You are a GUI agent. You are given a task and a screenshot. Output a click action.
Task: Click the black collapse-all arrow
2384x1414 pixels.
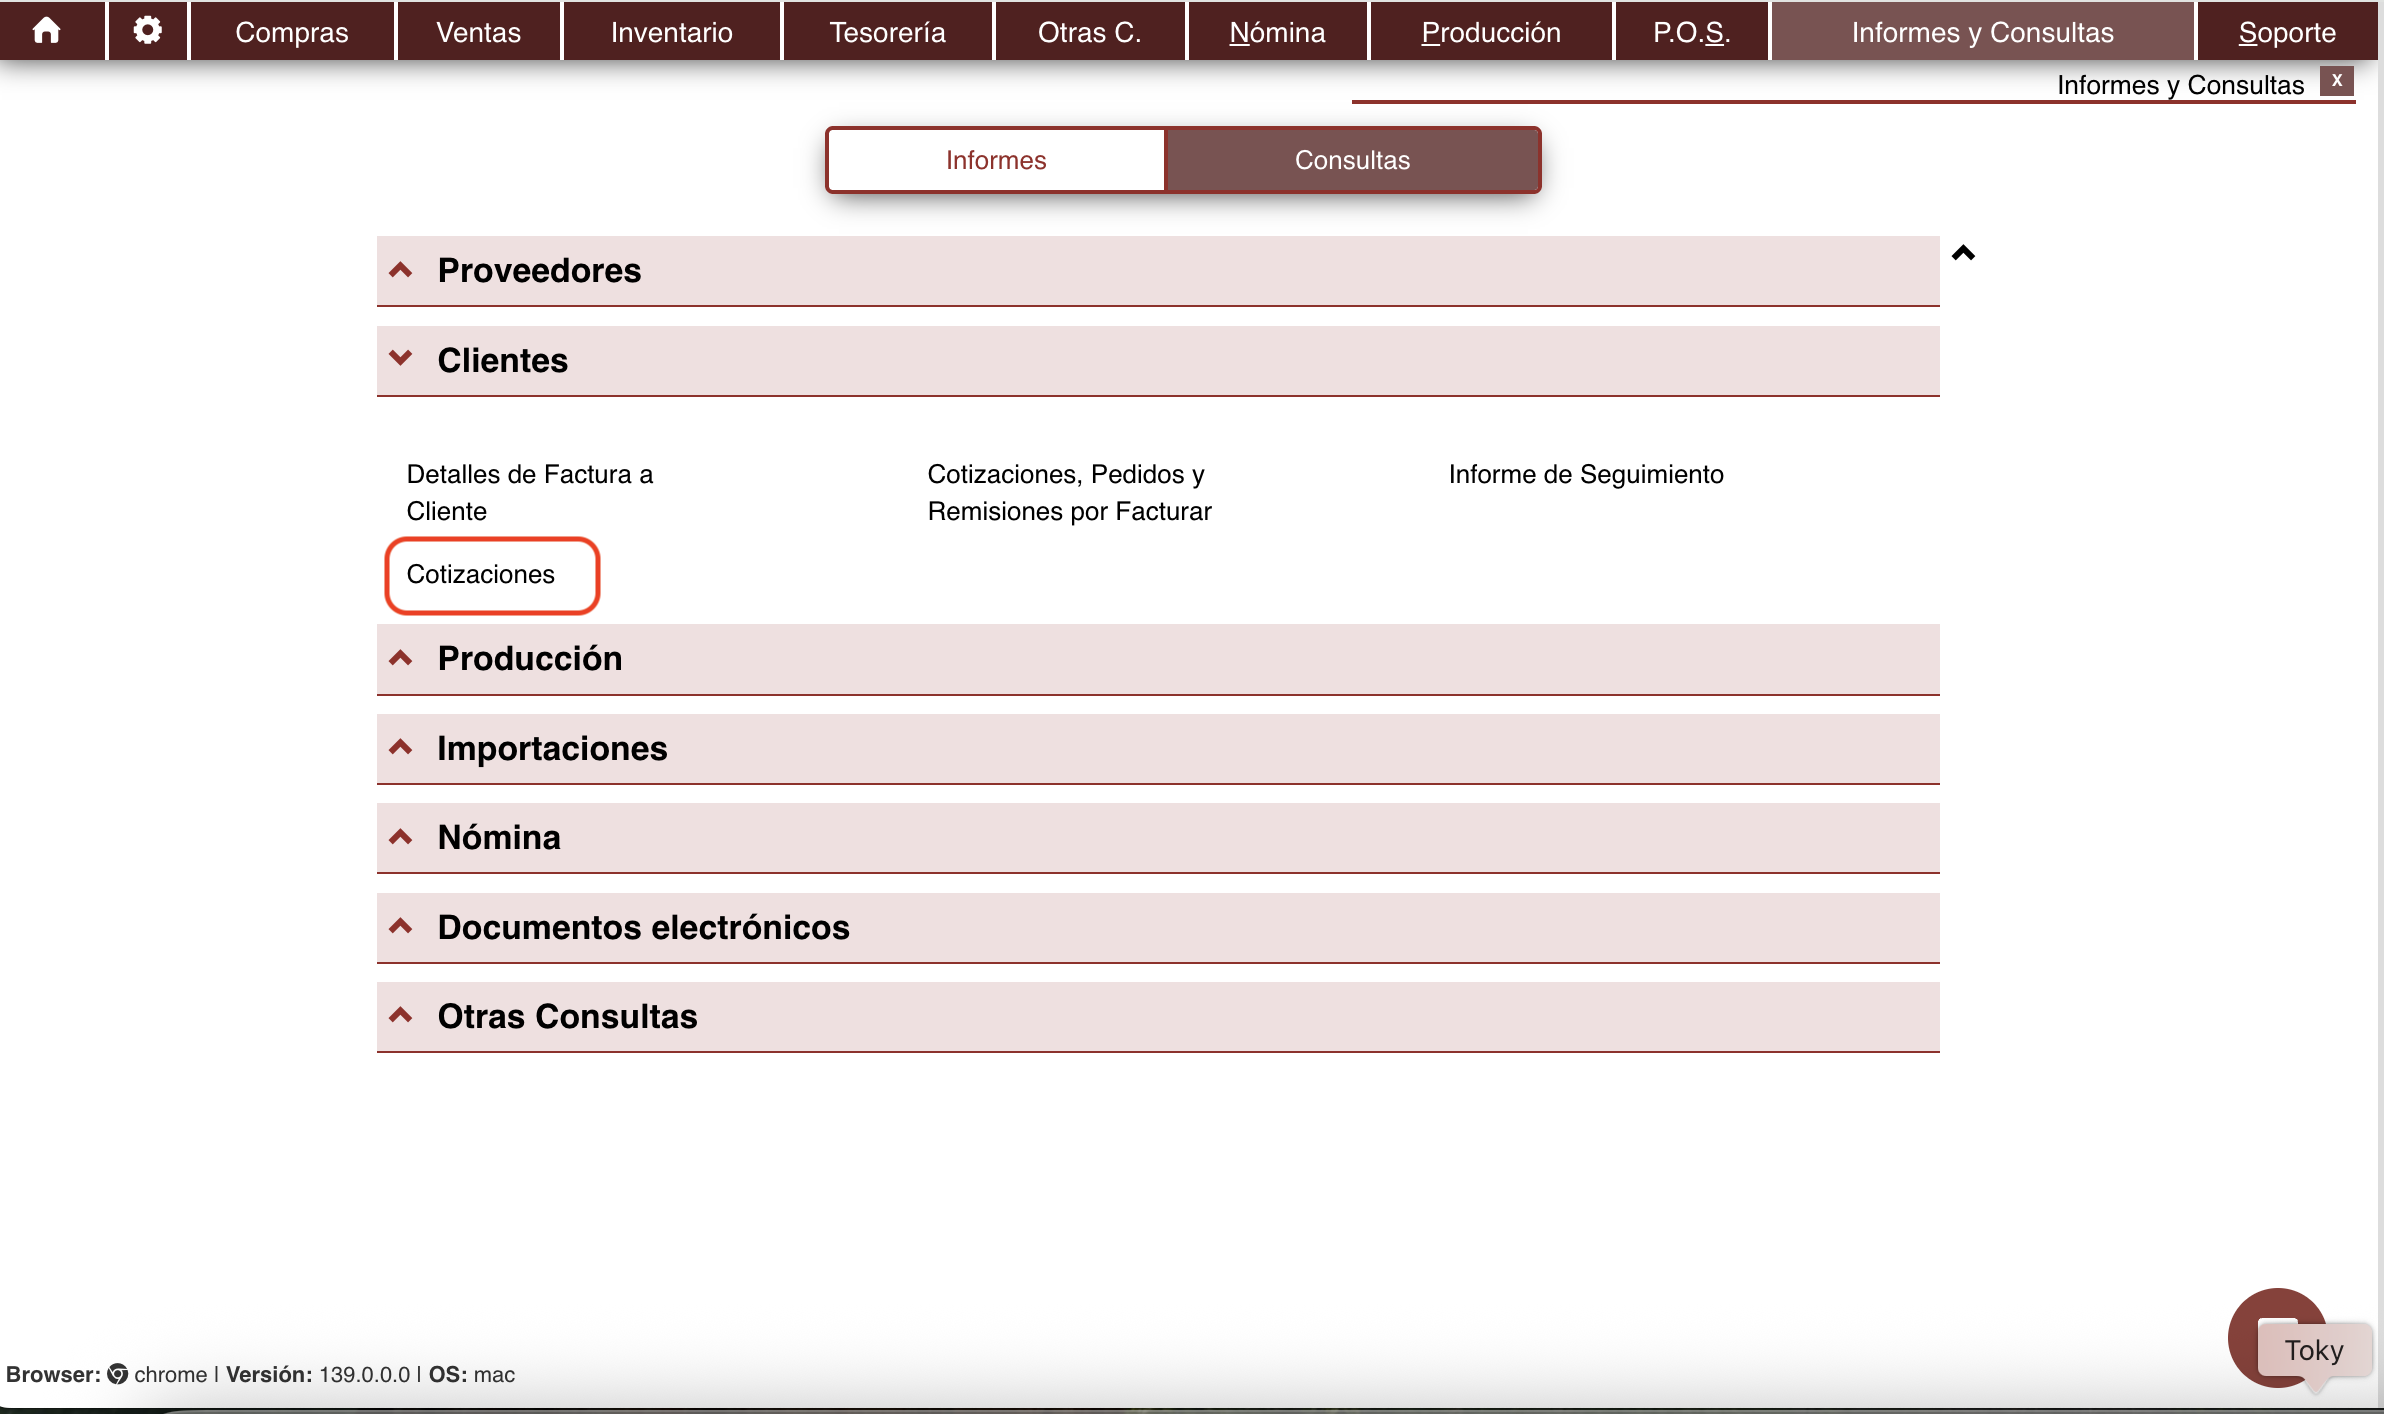(x=1963, y=253)
